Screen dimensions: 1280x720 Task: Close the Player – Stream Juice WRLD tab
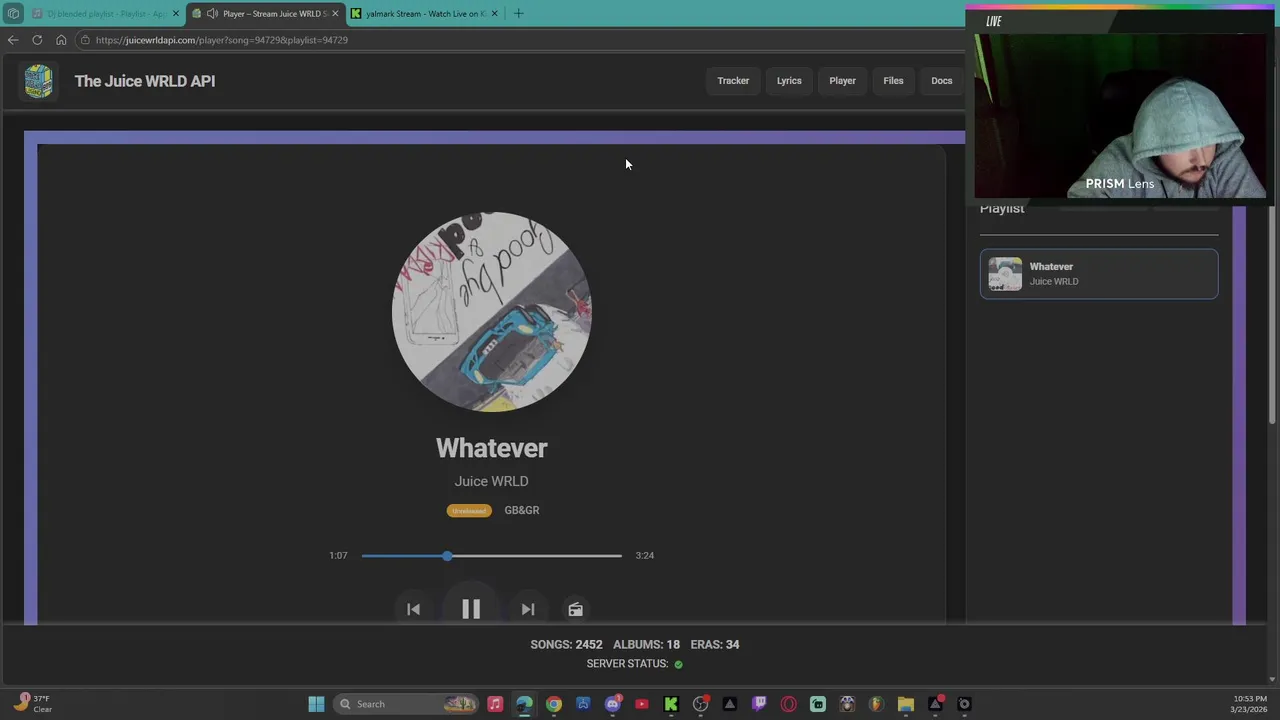335,14
